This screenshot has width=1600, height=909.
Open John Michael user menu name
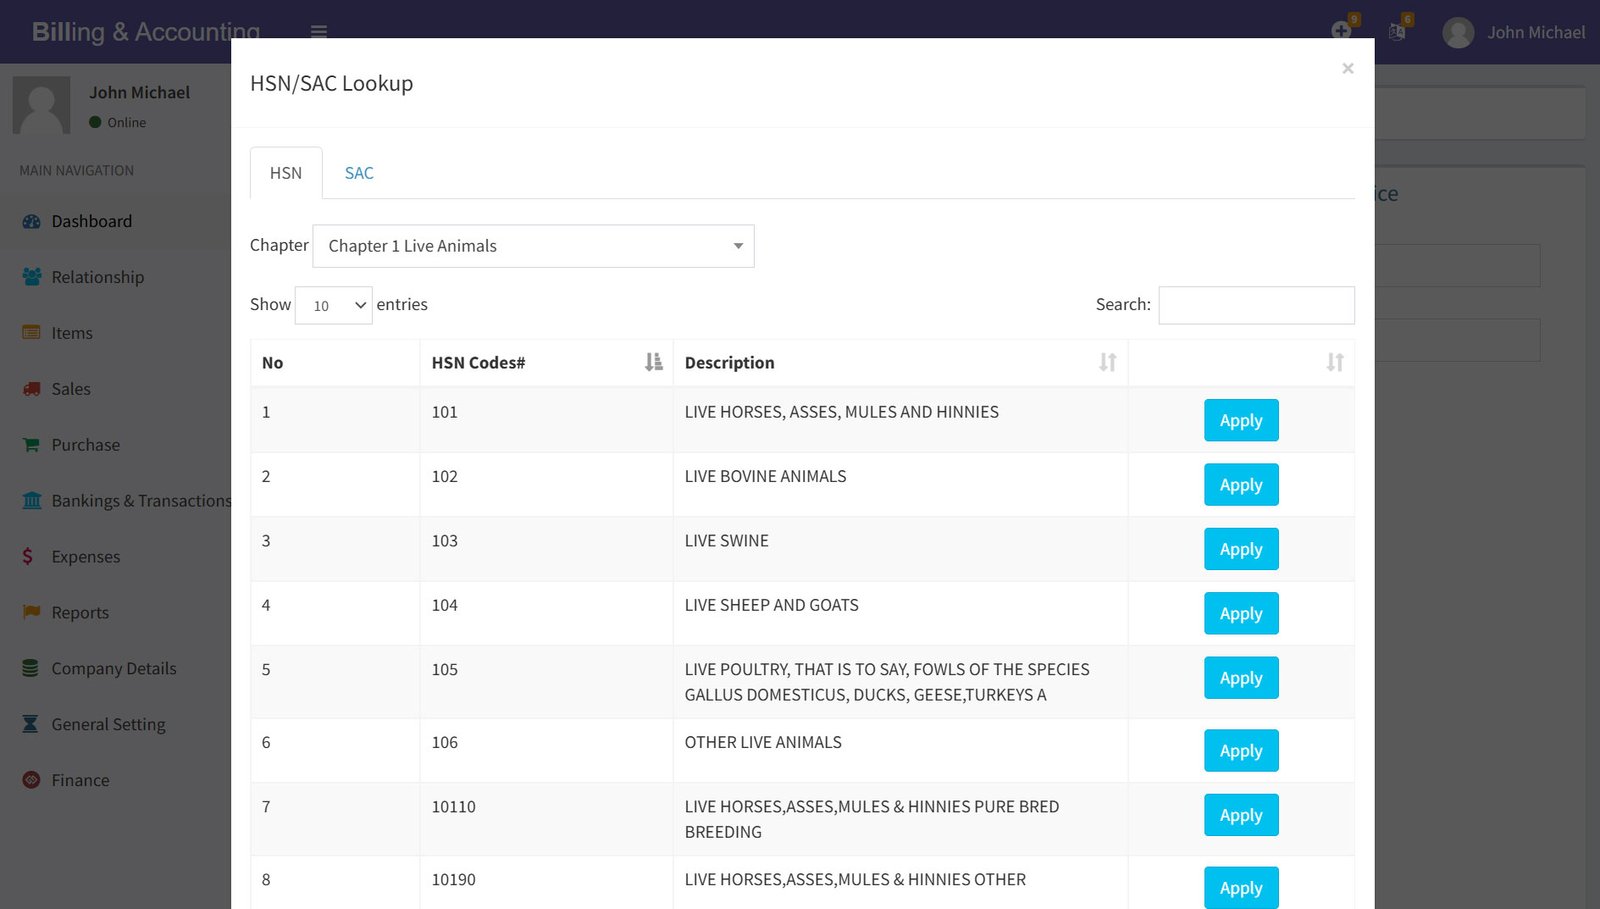[1536, 33]
